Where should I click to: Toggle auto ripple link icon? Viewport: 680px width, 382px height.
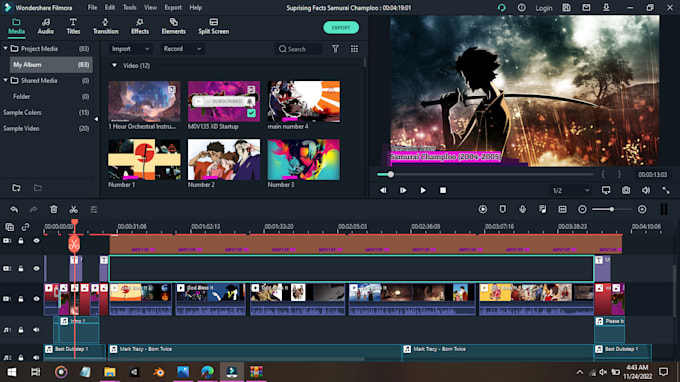(x=26, y=227)
